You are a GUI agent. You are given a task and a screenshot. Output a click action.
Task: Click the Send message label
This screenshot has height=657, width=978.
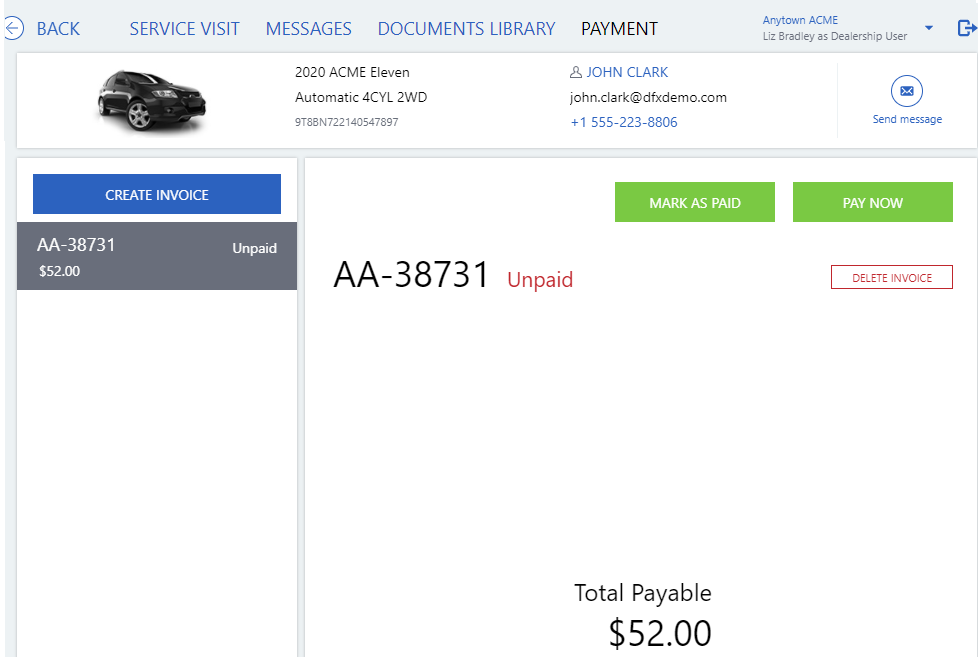907,118
